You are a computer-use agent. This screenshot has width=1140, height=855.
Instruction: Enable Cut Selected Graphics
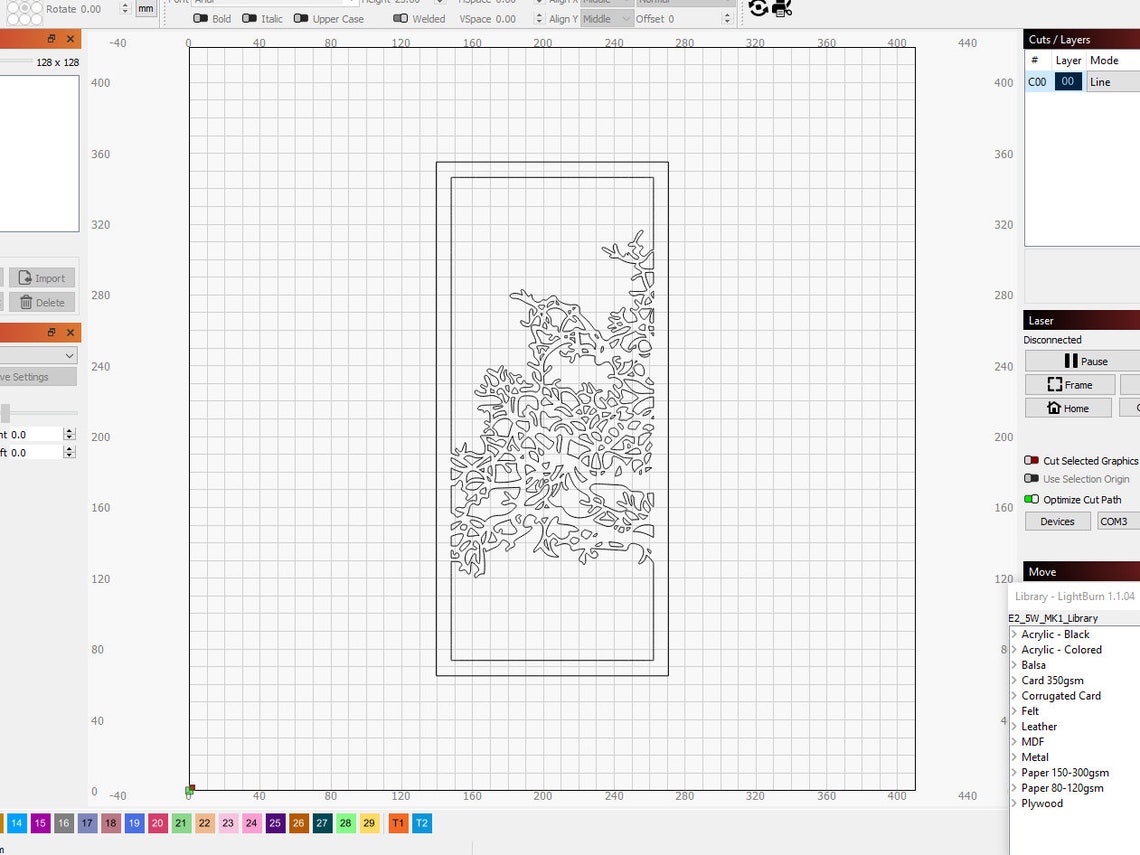pyautogui.click(x=1032, y=460)
